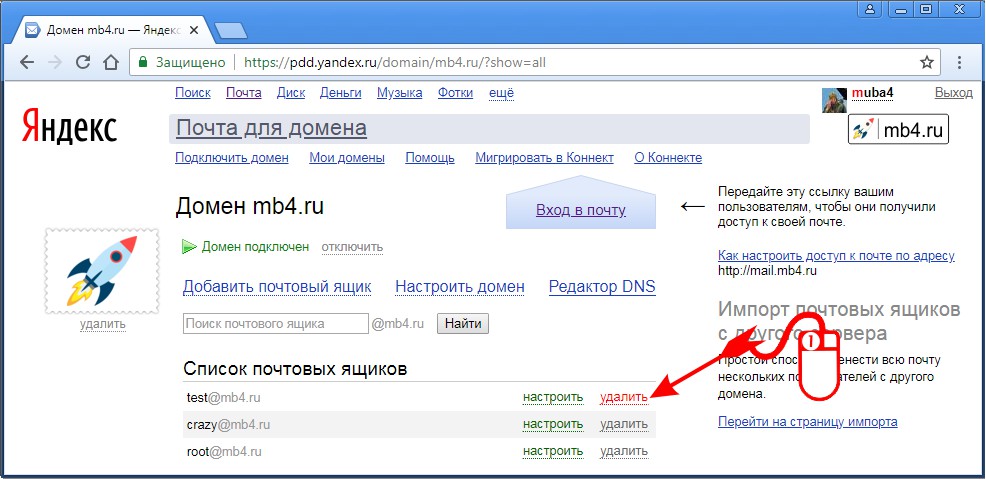Screen dimensions: 986x479
Task: Minimize the Chrome window
Action: point(900,8)
